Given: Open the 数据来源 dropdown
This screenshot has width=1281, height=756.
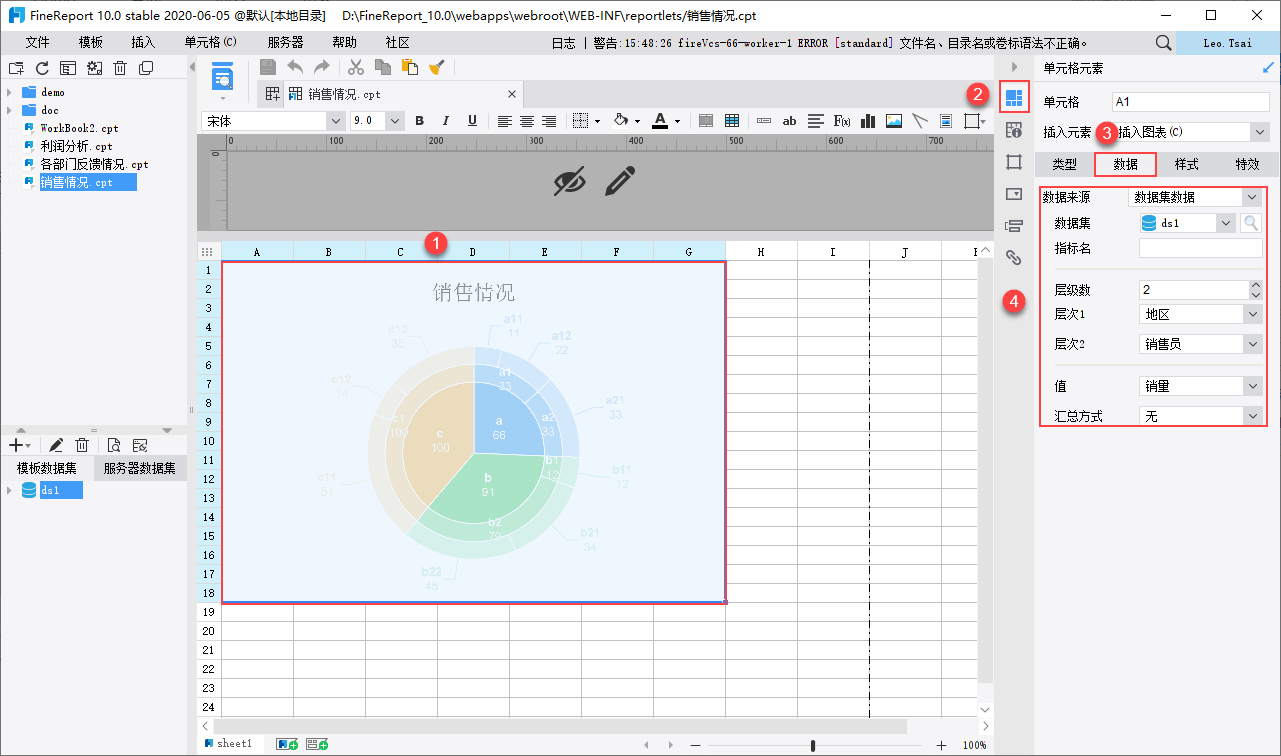Looking at the screenshot, I should tap(1195, 198).
